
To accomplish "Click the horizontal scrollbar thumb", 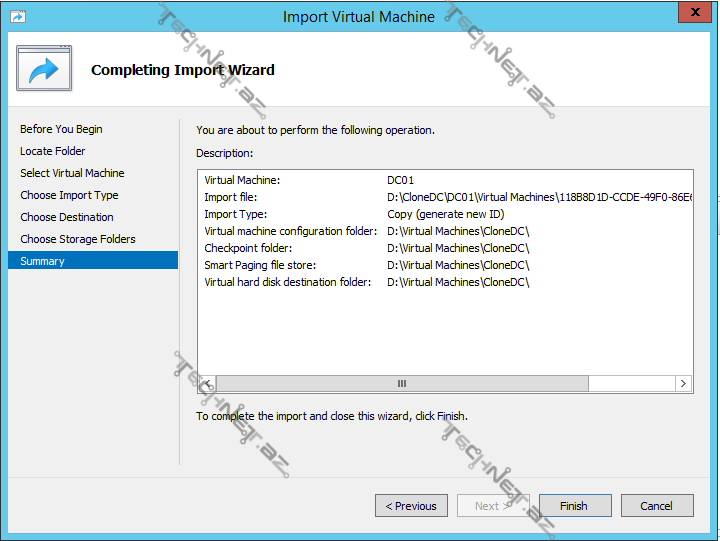I will pos(402,383).
